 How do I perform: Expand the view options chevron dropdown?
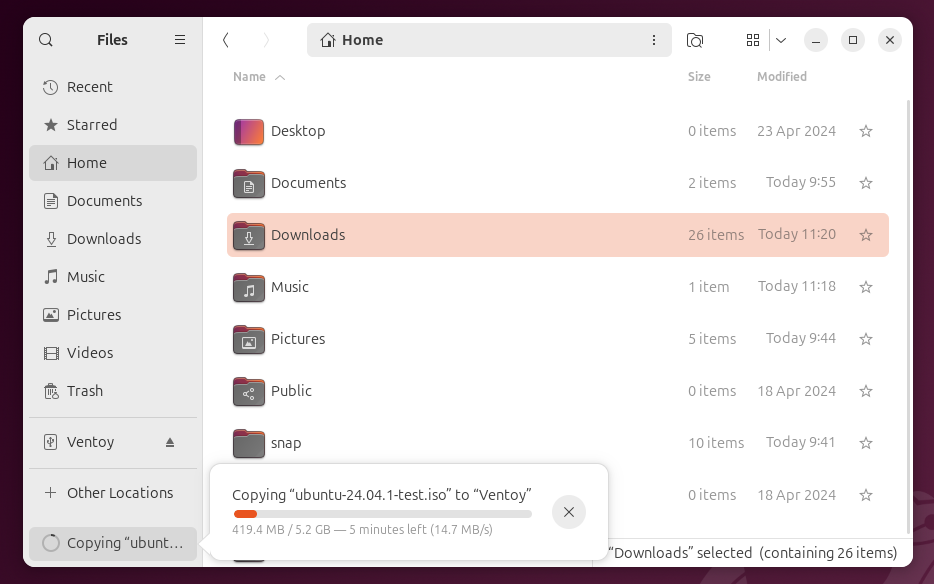(781, 40)
